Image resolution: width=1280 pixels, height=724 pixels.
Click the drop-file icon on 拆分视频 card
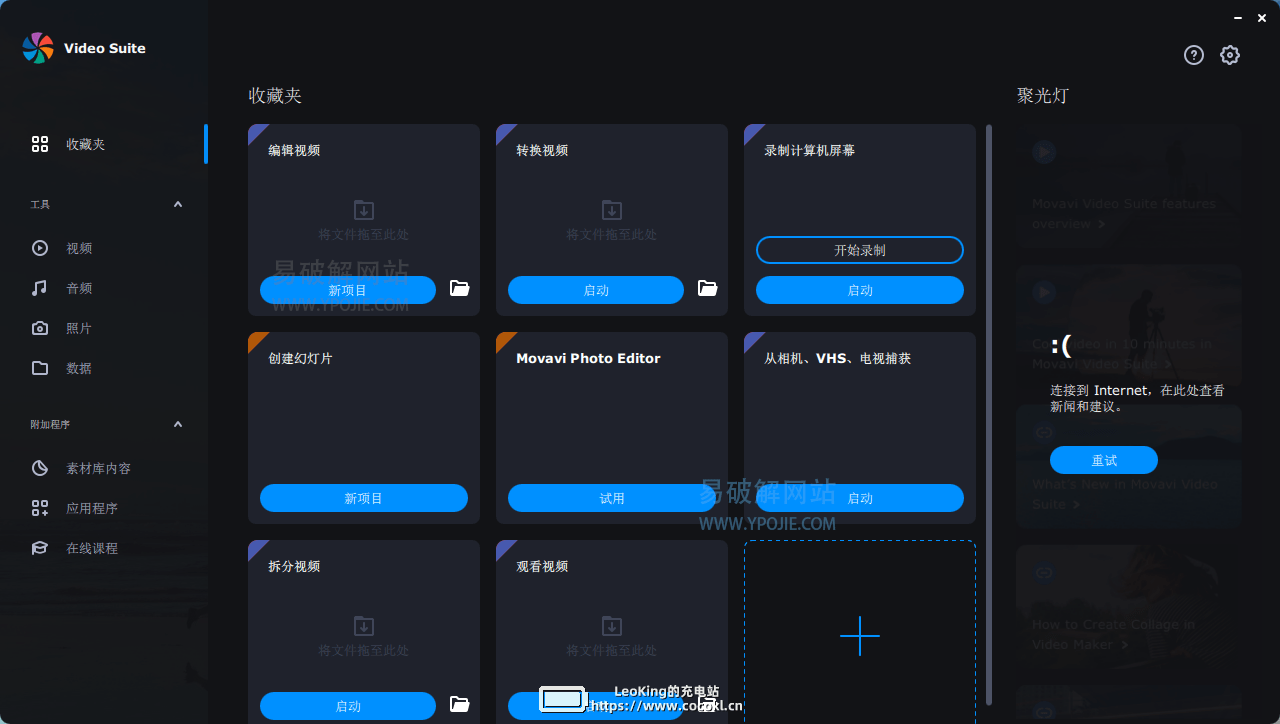point(364,626)
